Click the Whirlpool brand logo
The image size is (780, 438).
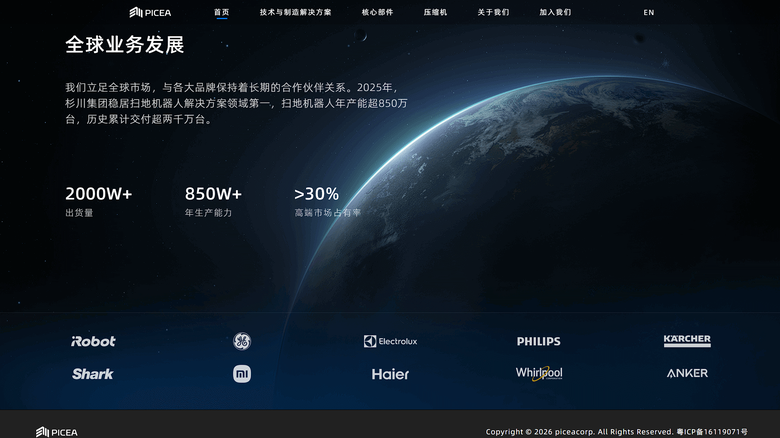coord(539,373)
